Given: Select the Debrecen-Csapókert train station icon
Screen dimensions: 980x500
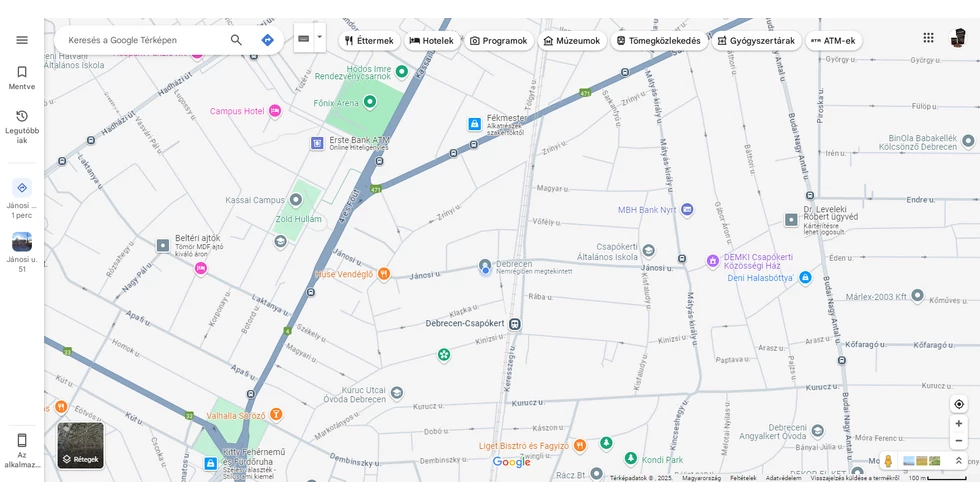Looking at the screenshot, I should pos(515,324).
